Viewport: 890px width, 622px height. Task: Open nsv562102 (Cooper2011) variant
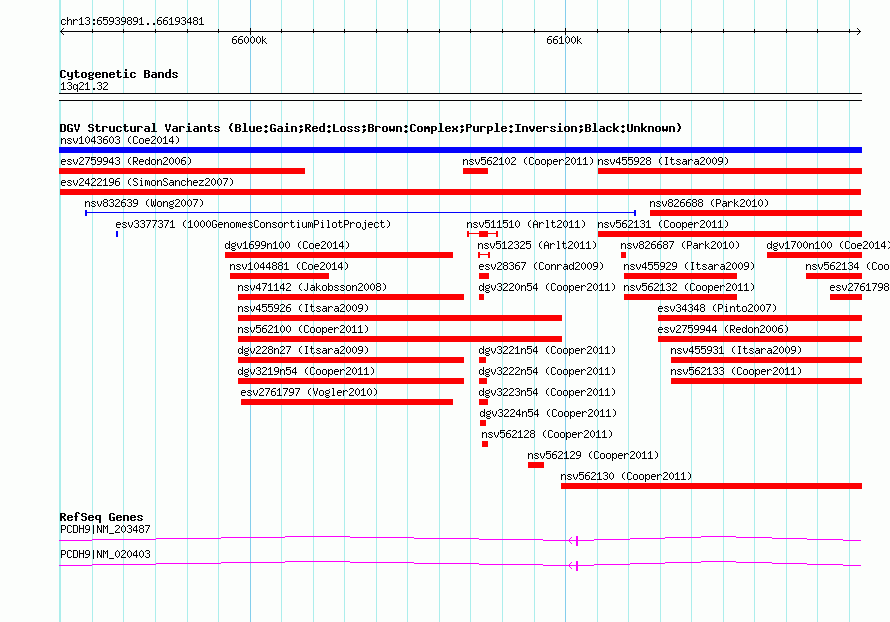click(528, 161)
